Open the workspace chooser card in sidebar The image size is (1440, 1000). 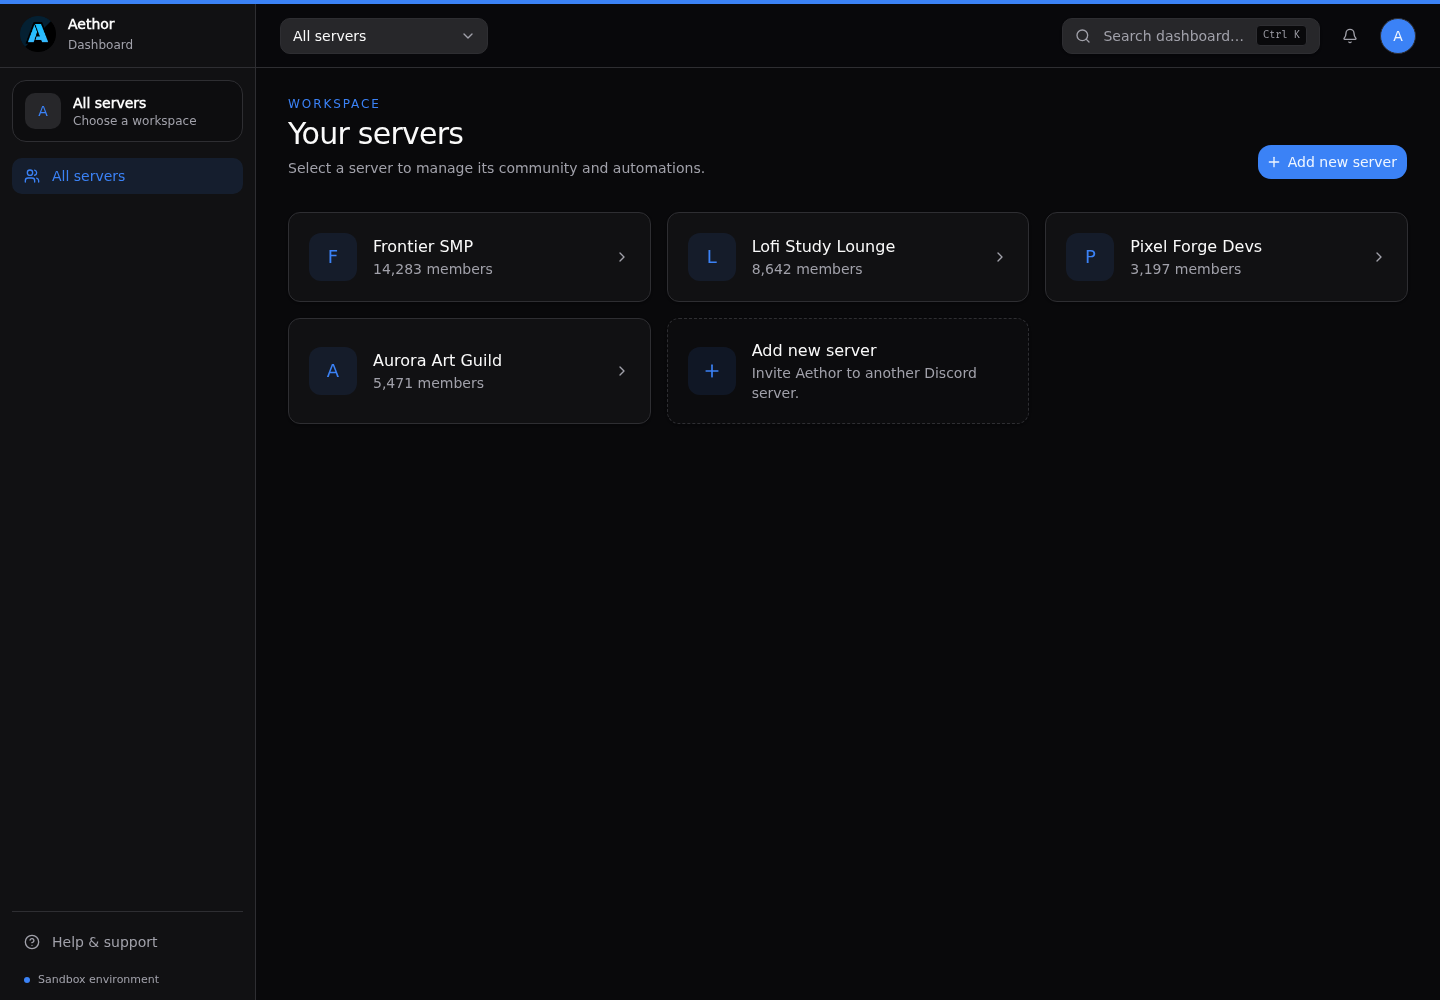point(127,111)
